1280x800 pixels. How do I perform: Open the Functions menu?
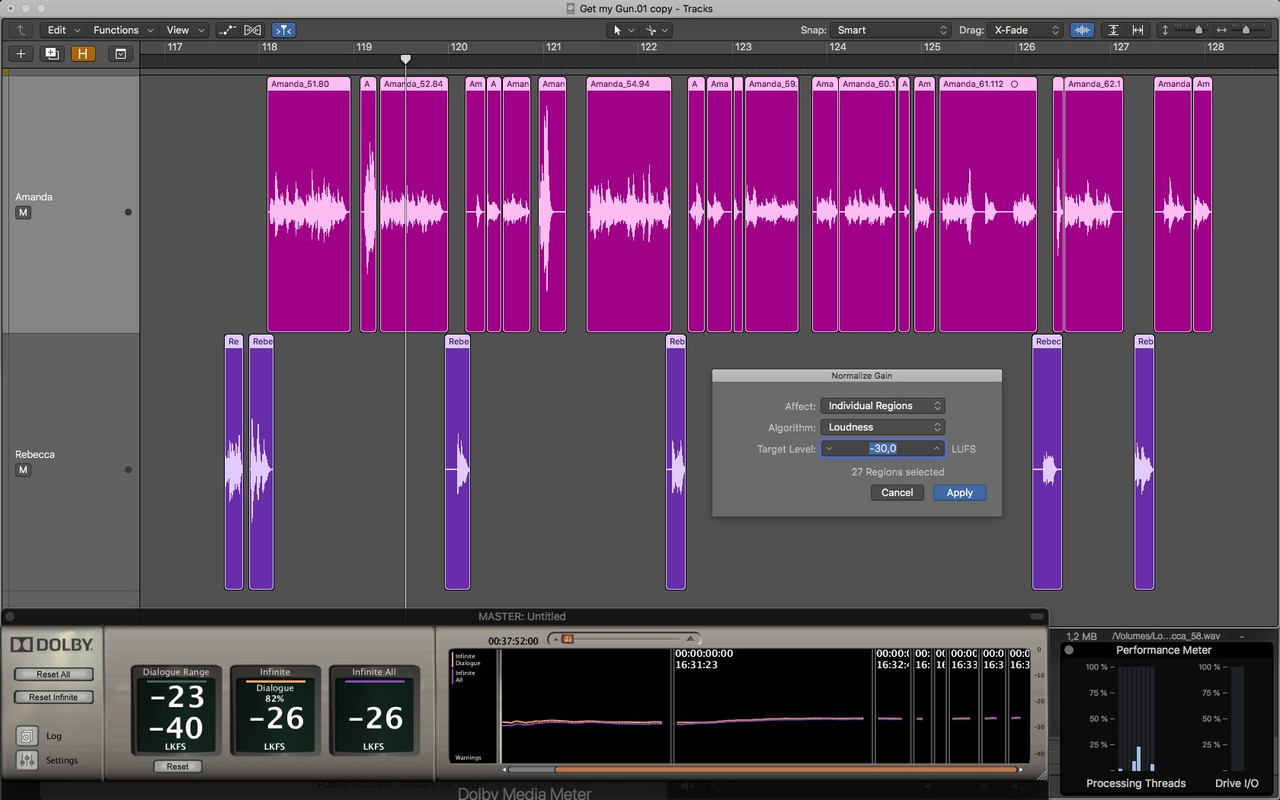[x=121, y=30]
